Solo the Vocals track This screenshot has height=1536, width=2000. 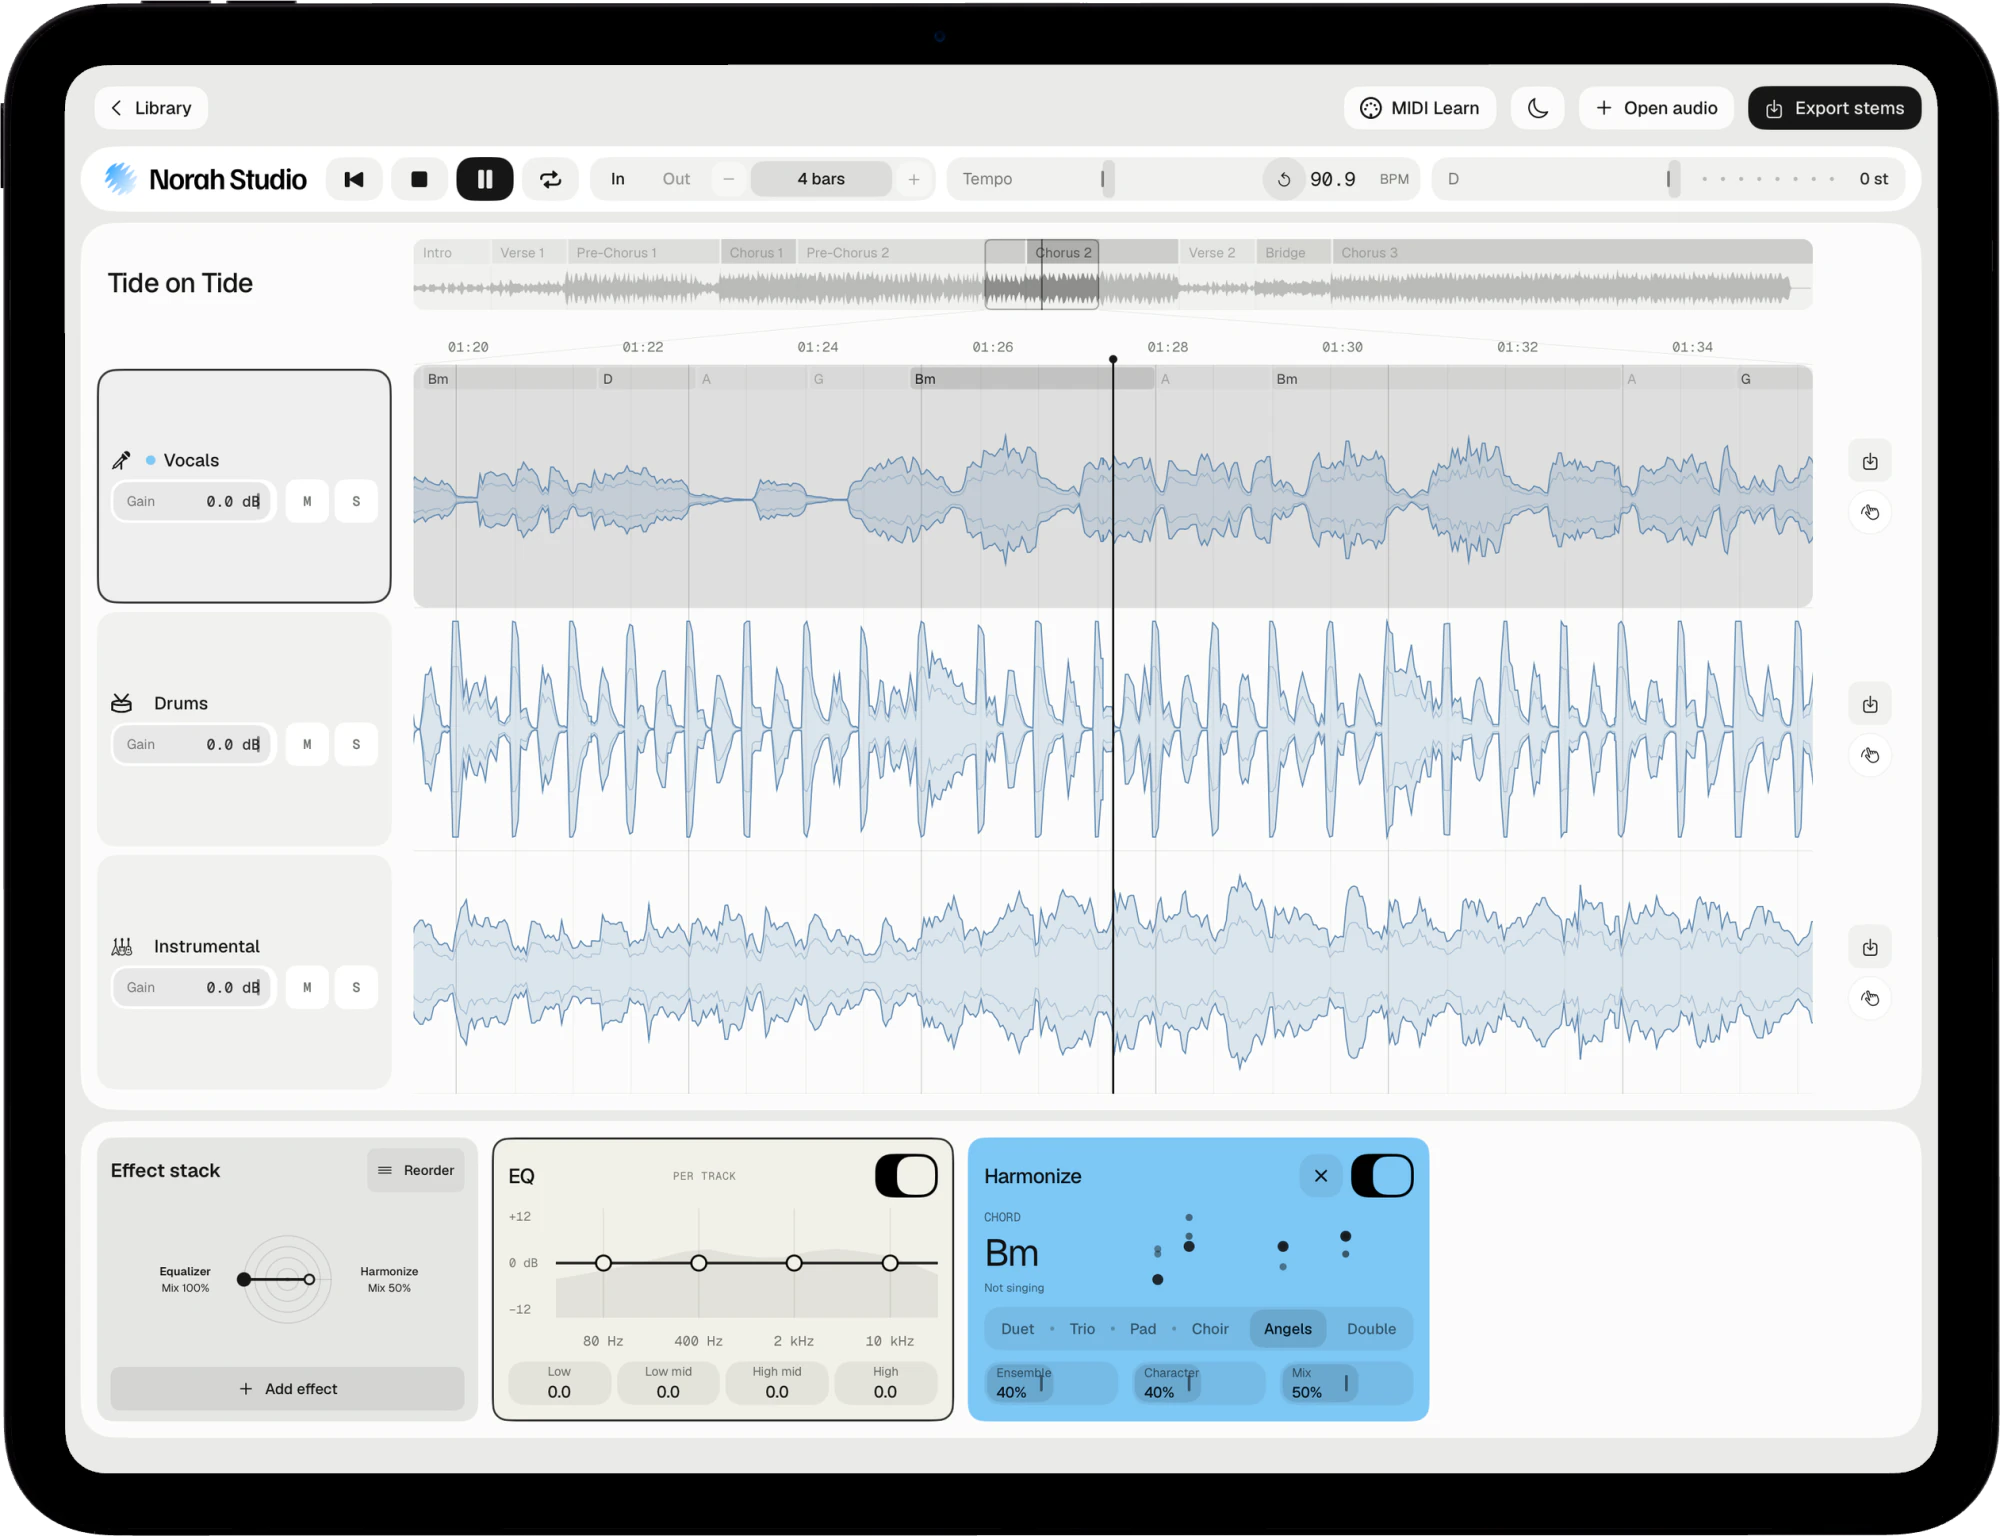(356, 502)
